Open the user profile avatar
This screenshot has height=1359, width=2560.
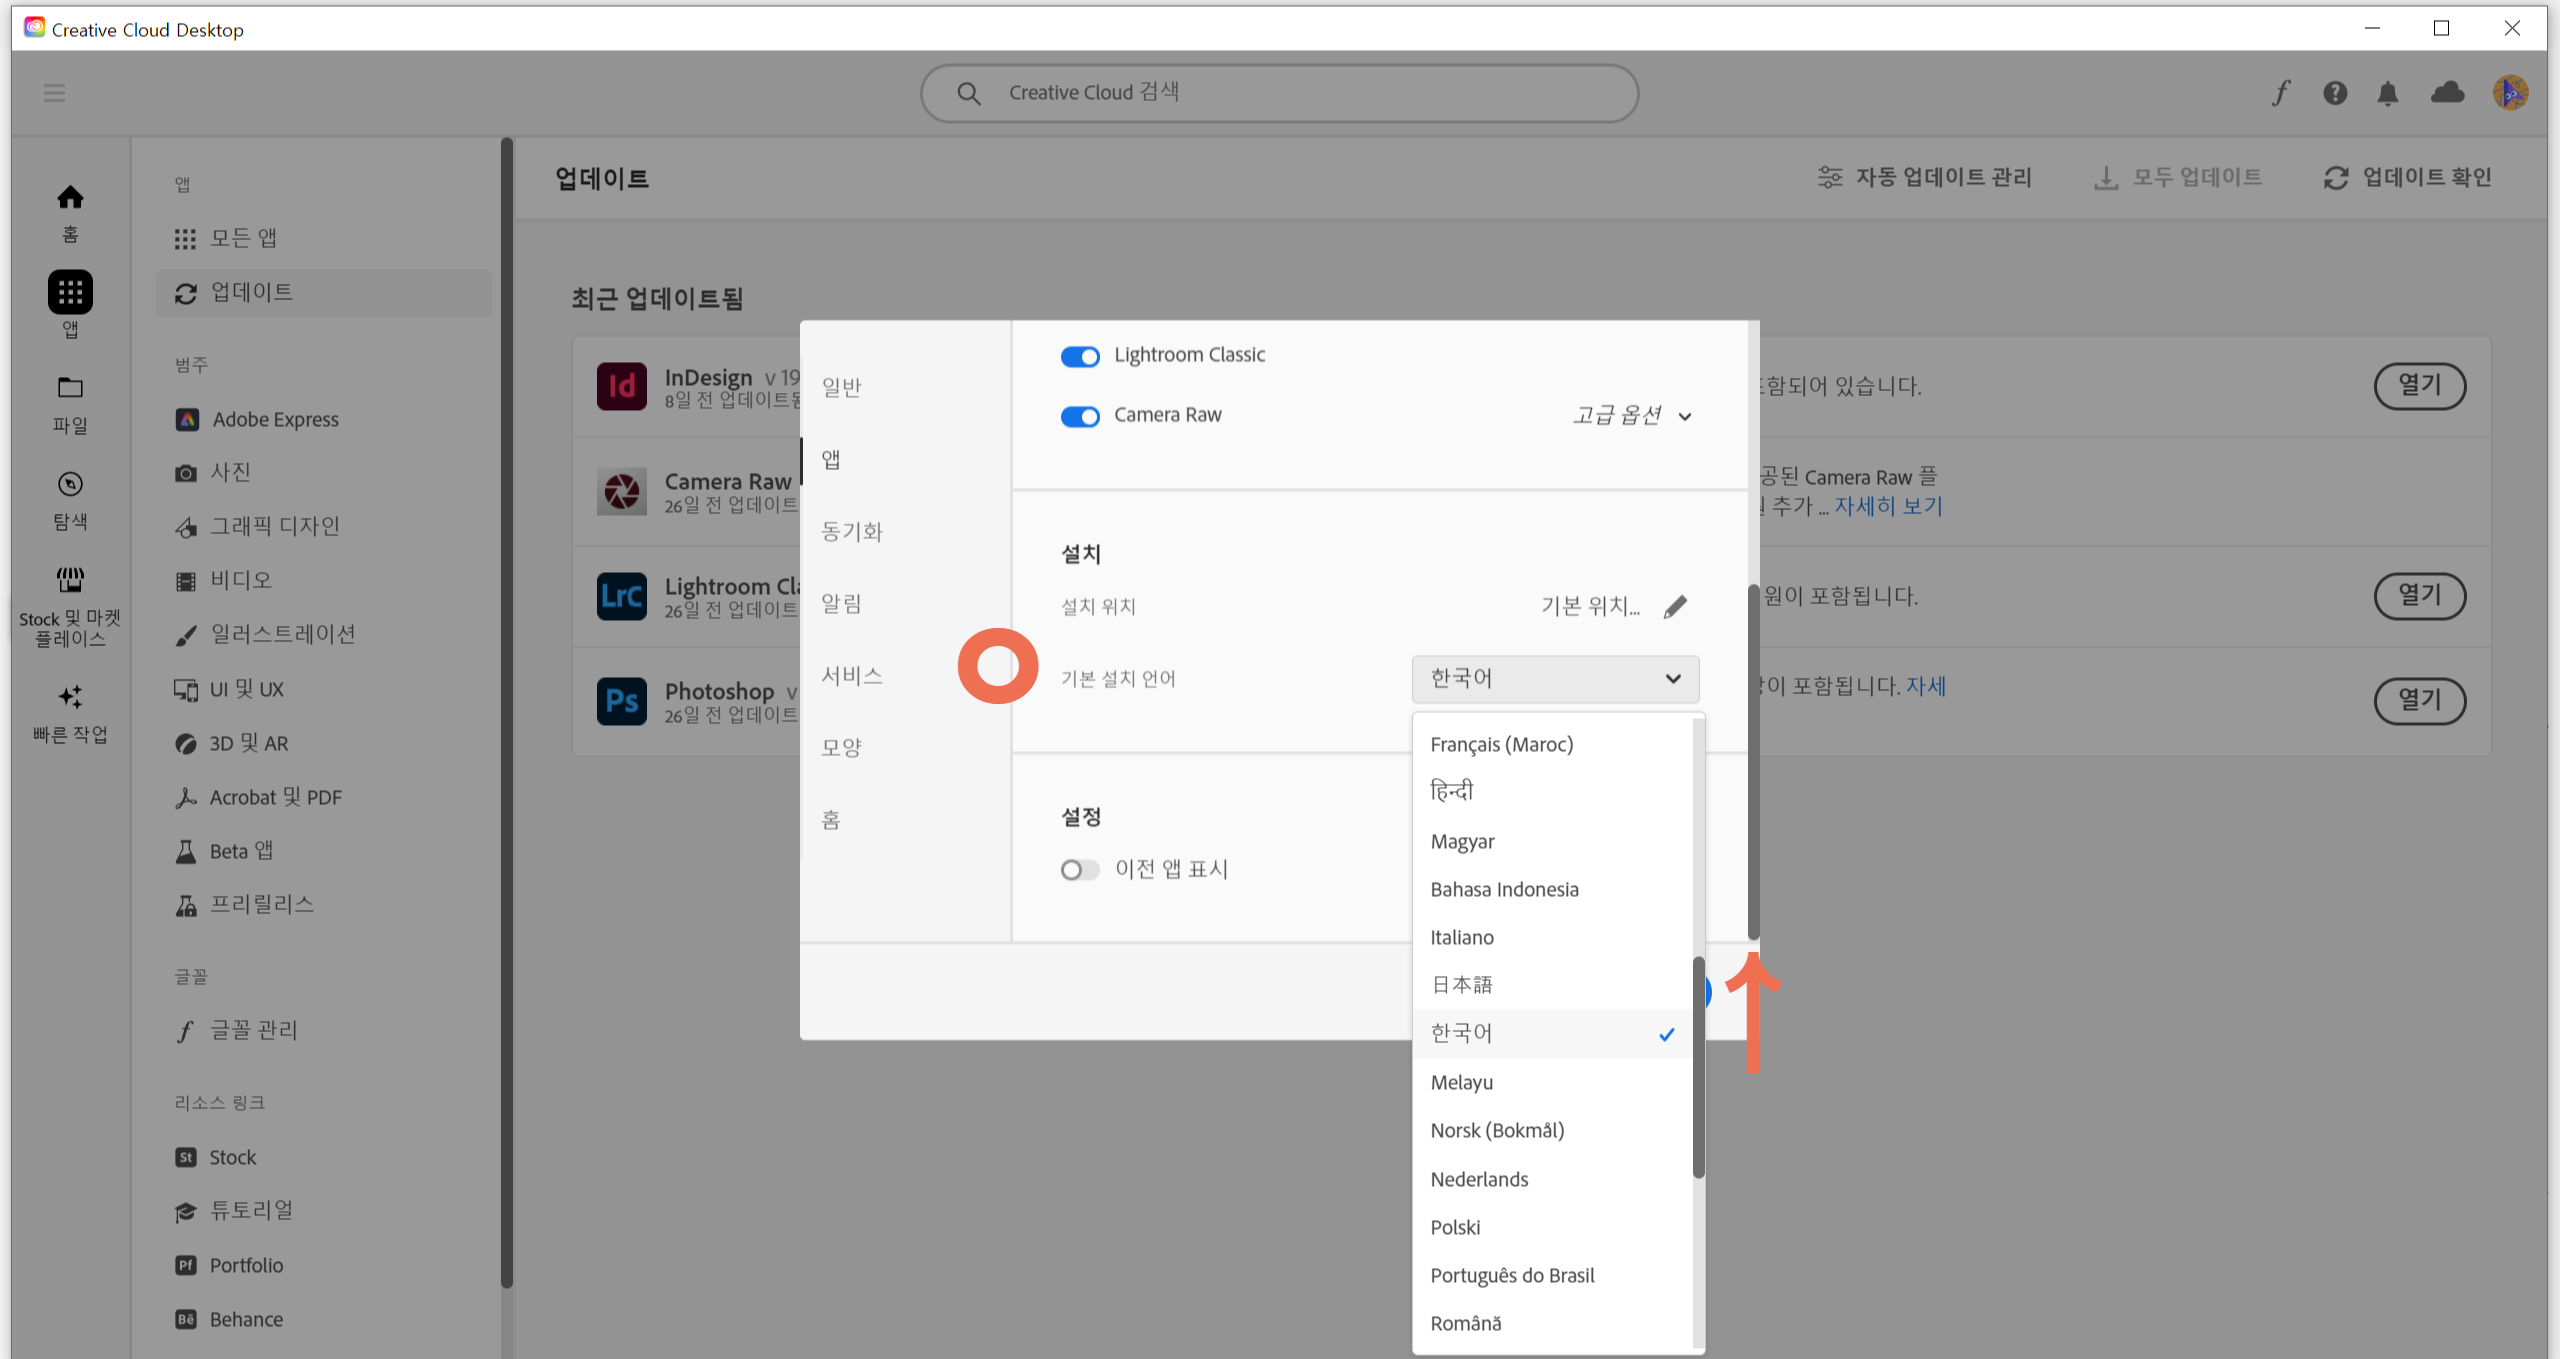pyautogui.click(x=2510, y=93)
